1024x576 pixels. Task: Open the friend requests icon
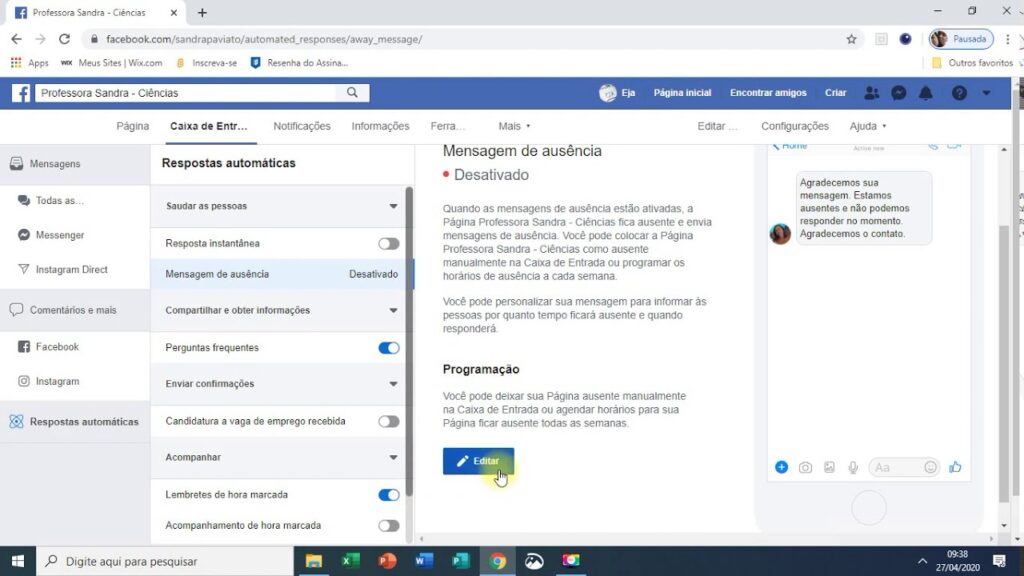(x=871, y=93)
